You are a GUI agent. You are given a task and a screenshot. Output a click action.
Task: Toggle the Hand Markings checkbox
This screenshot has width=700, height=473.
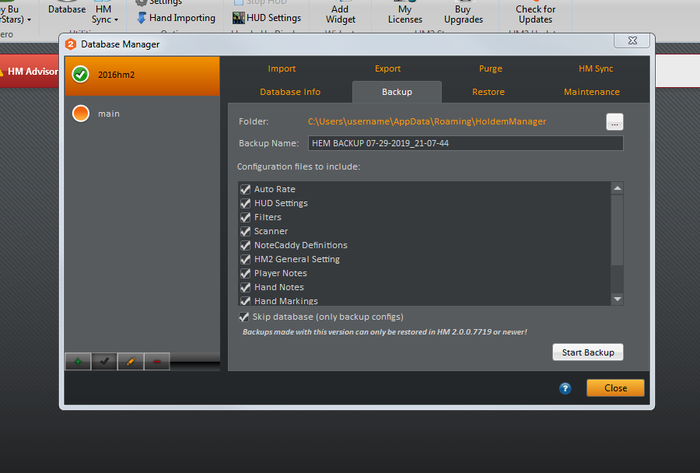click(245, 301)
